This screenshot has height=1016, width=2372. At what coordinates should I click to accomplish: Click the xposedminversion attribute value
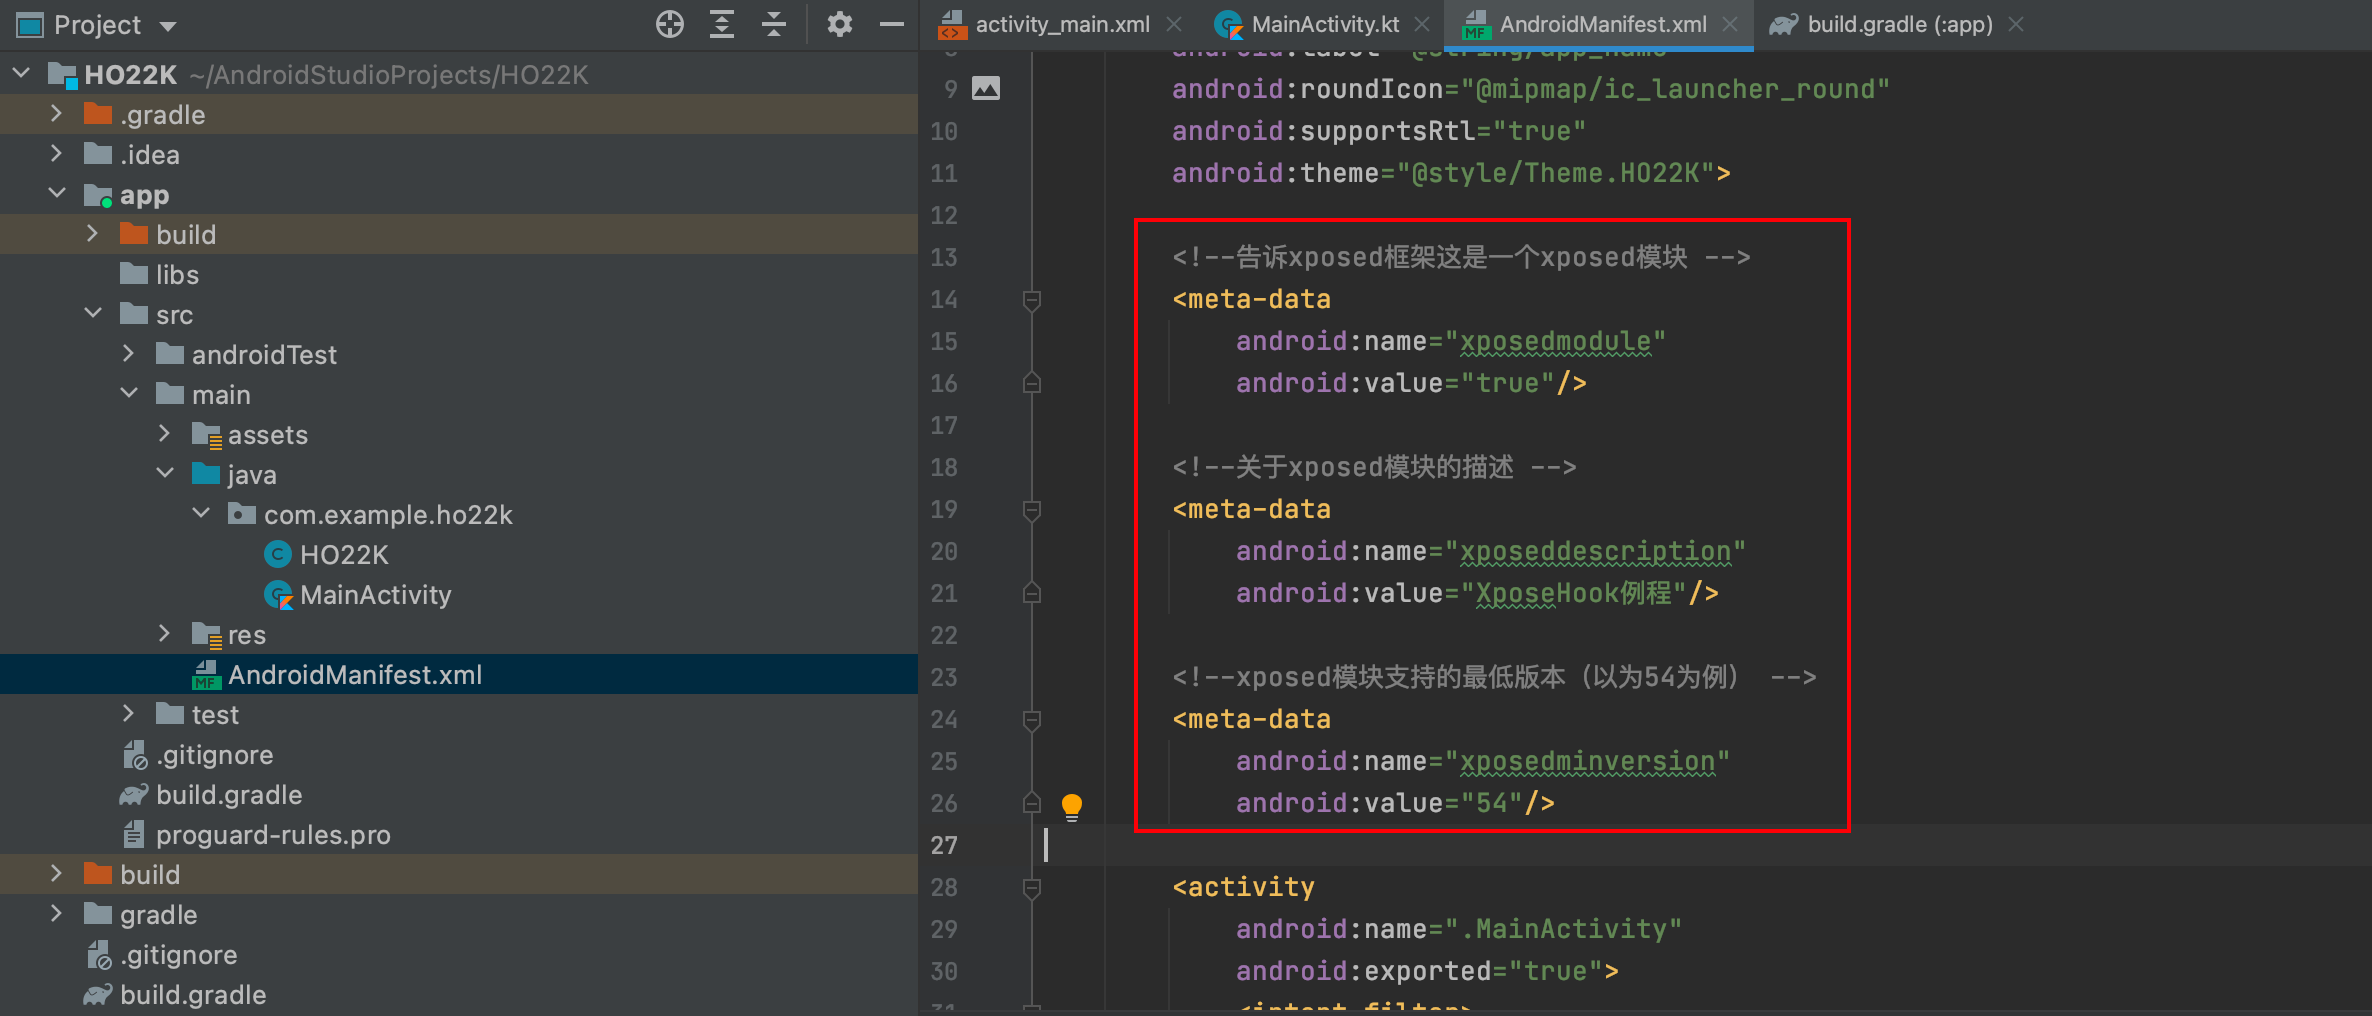coord(1588,762)
